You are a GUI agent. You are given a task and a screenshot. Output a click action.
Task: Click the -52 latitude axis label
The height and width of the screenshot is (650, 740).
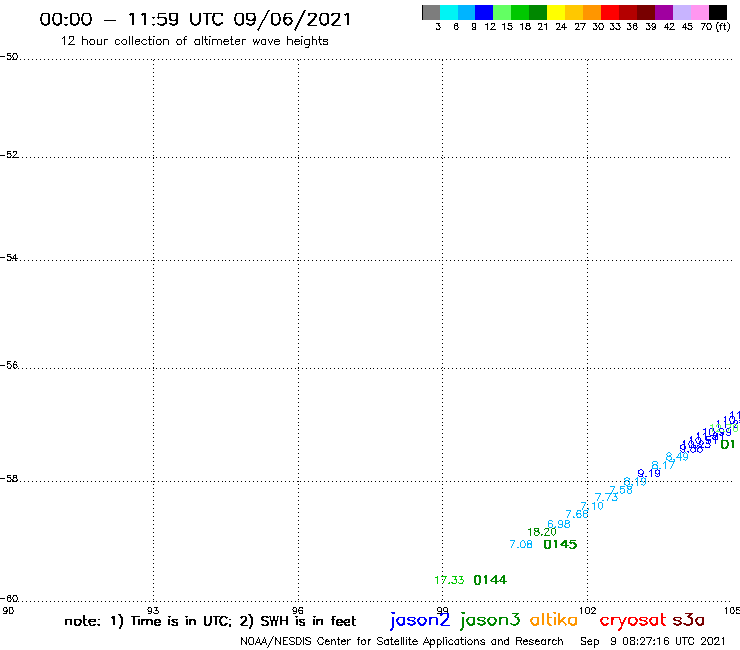(x=9, y=155)
